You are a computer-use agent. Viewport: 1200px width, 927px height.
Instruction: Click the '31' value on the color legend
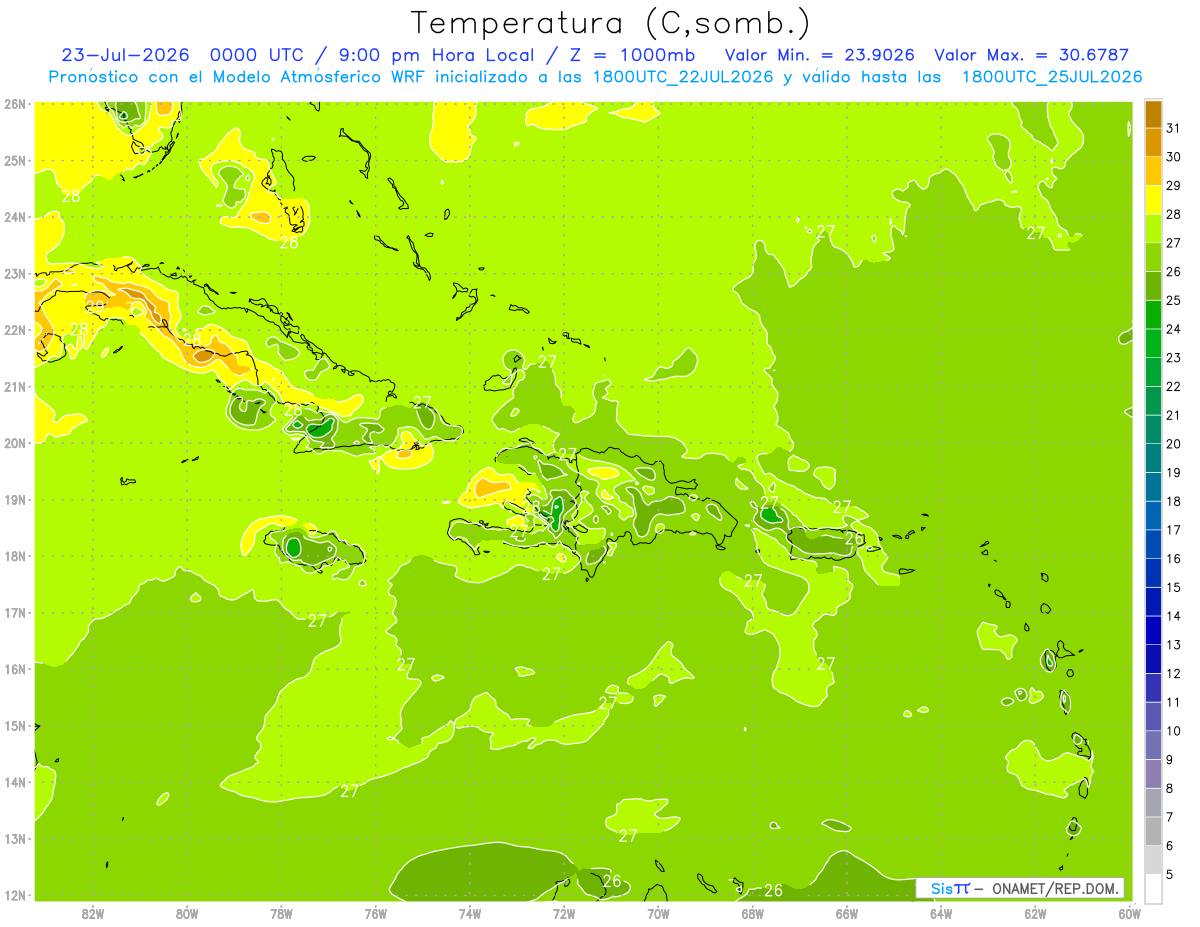pos(1173,127)
